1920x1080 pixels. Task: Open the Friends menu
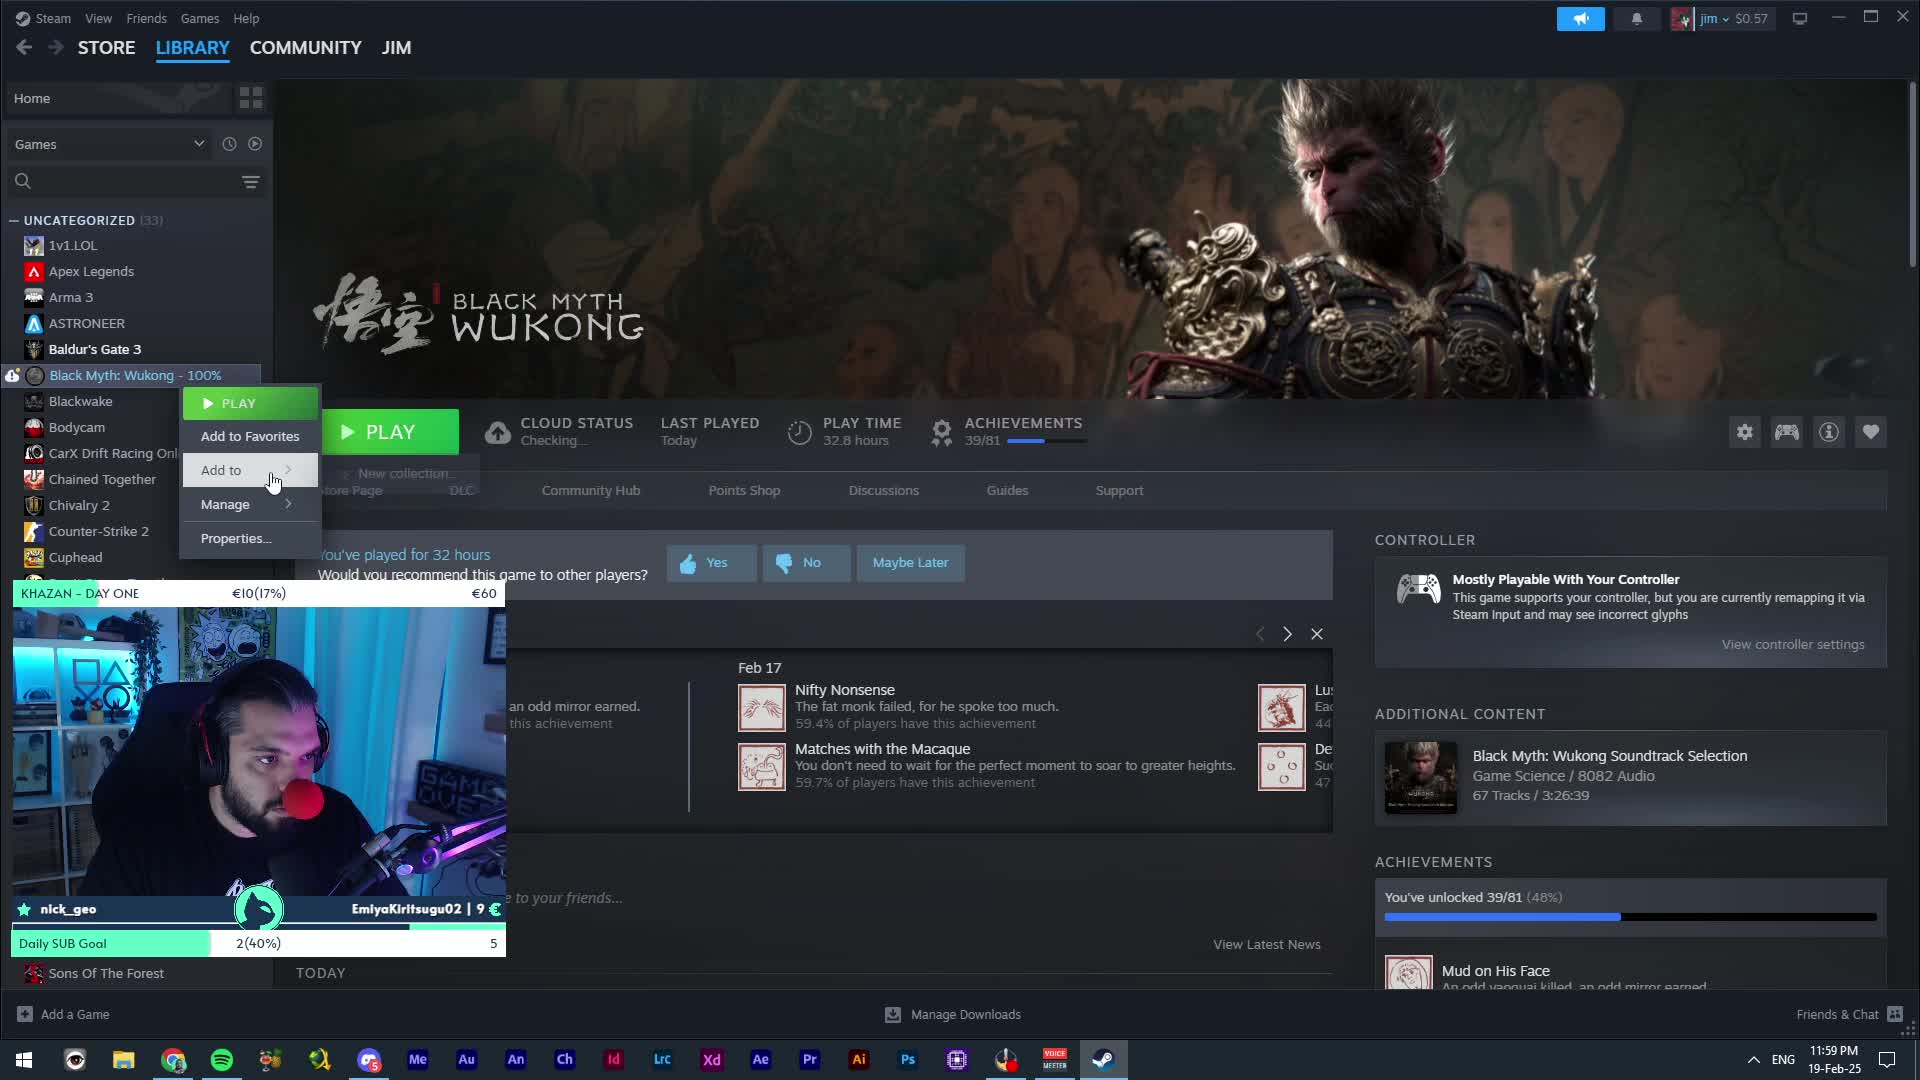[x=146, y=18]
